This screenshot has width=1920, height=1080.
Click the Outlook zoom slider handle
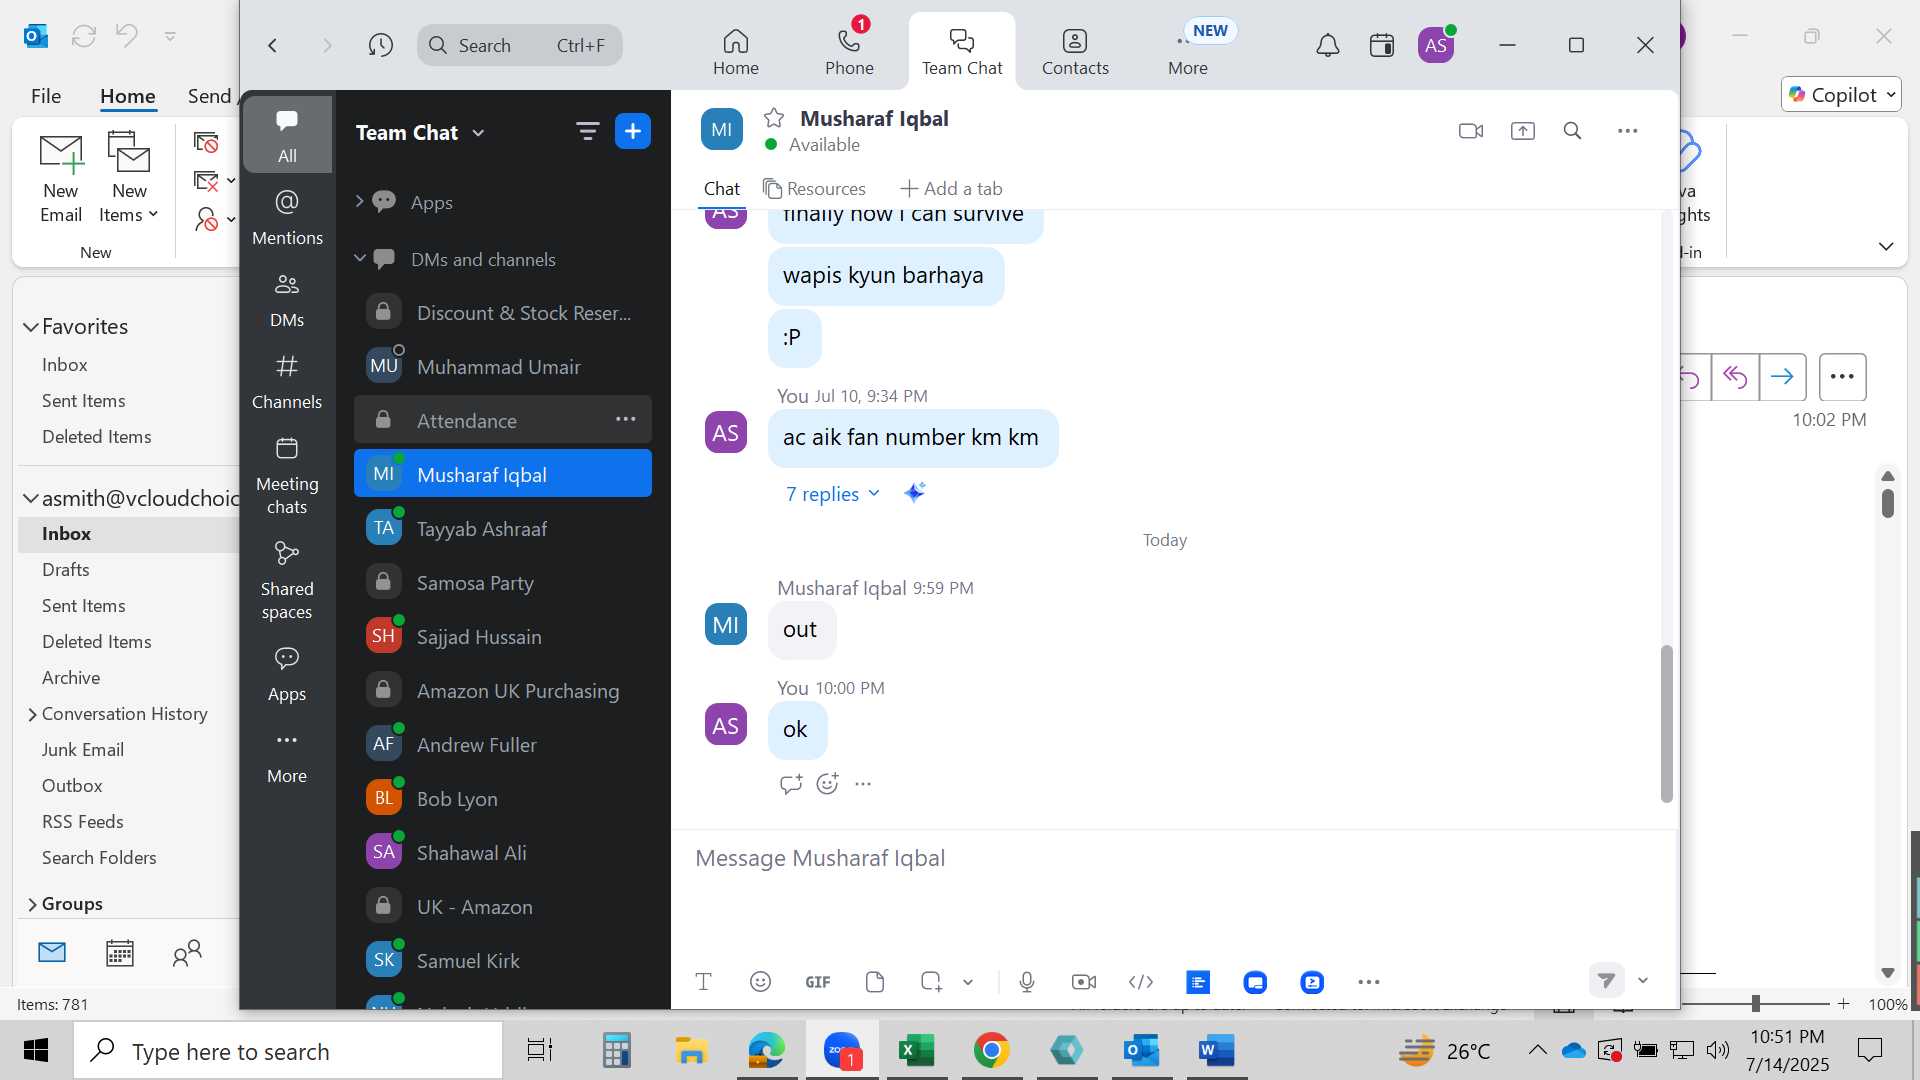point(1756,1003)
